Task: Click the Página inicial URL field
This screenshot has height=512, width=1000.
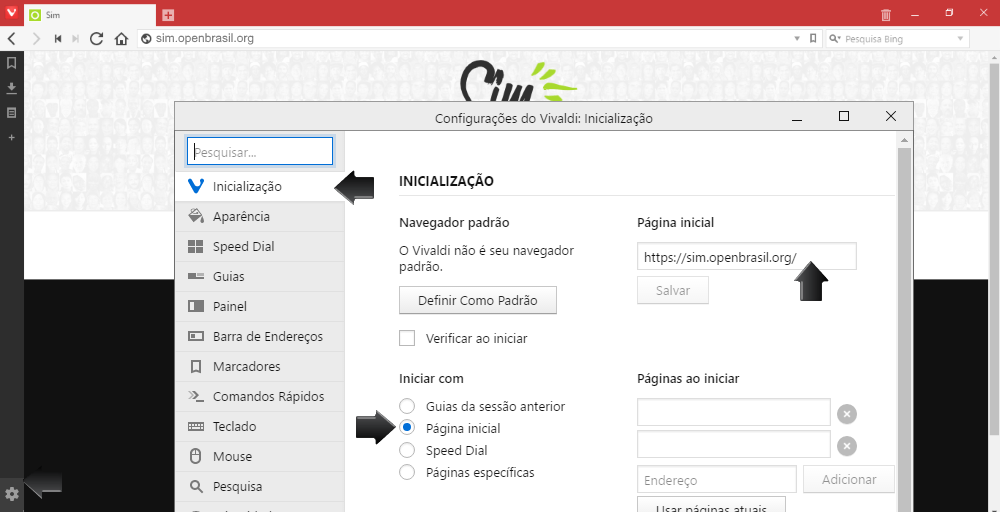Action: (747, 256)
